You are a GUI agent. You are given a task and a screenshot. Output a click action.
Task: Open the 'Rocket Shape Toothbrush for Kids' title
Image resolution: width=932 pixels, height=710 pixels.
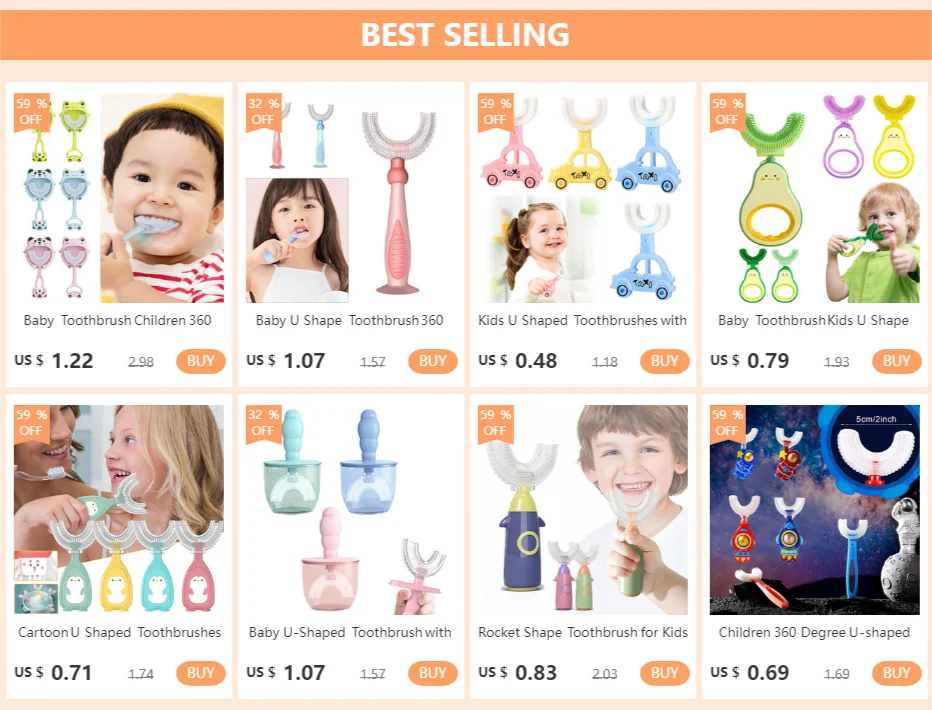(x=582, y=632)
